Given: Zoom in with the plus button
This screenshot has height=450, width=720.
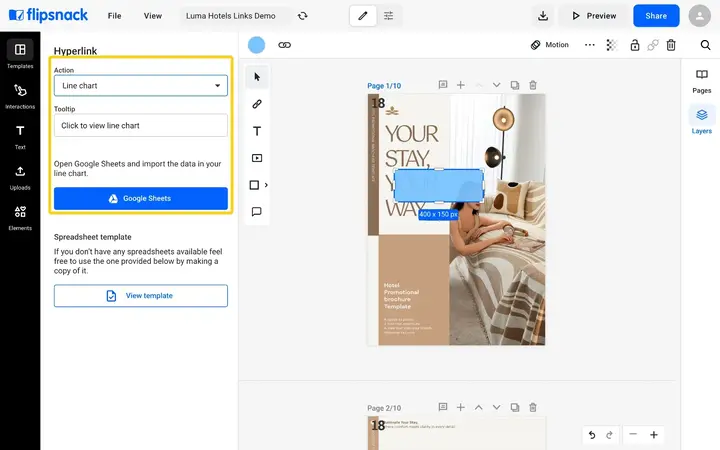Looking at the screenshot, I should pos(654,434).
